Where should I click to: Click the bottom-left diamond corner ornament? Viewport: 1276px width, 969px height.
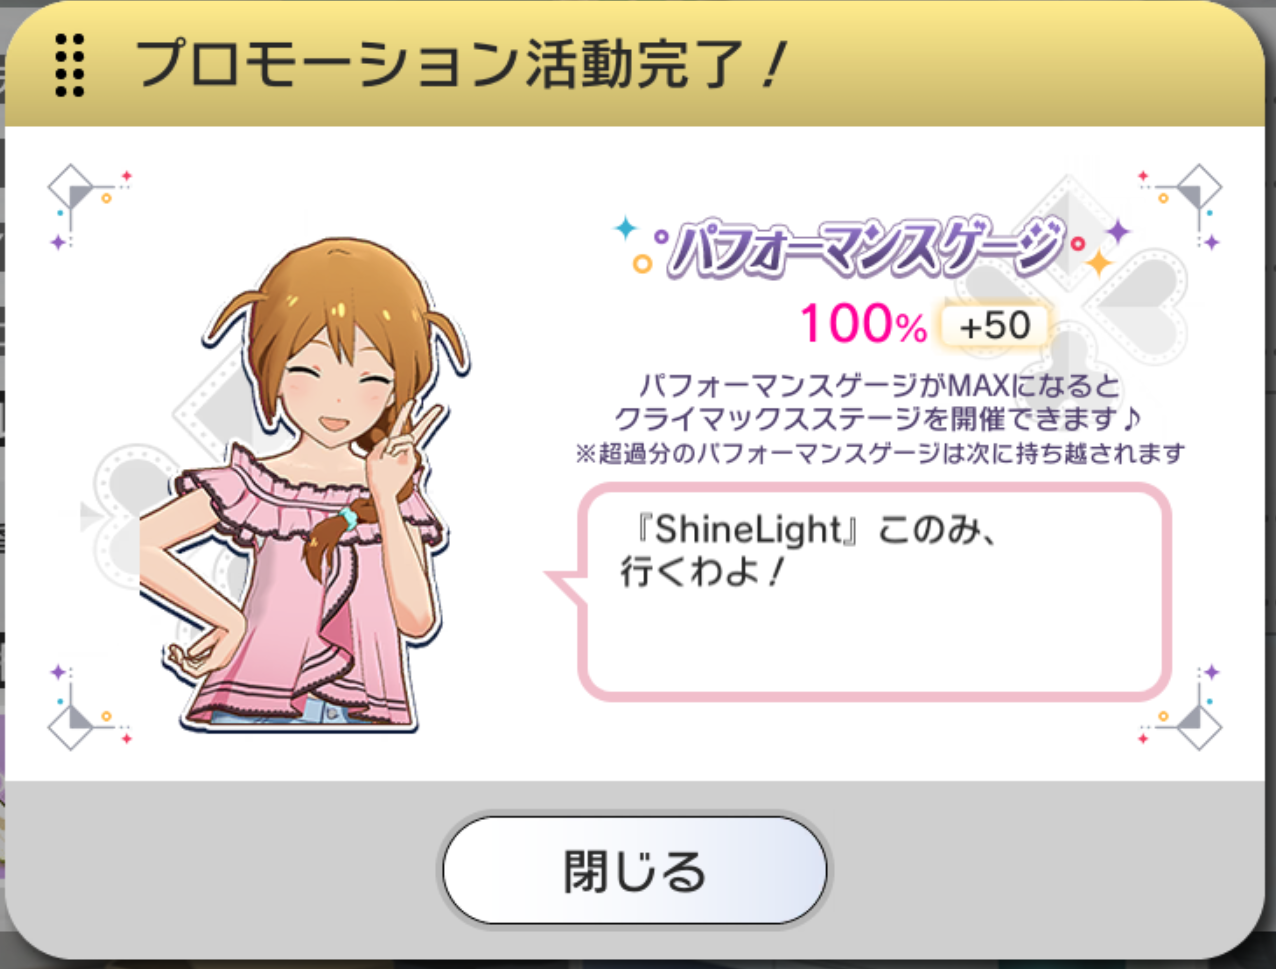(x=88, y=706)
